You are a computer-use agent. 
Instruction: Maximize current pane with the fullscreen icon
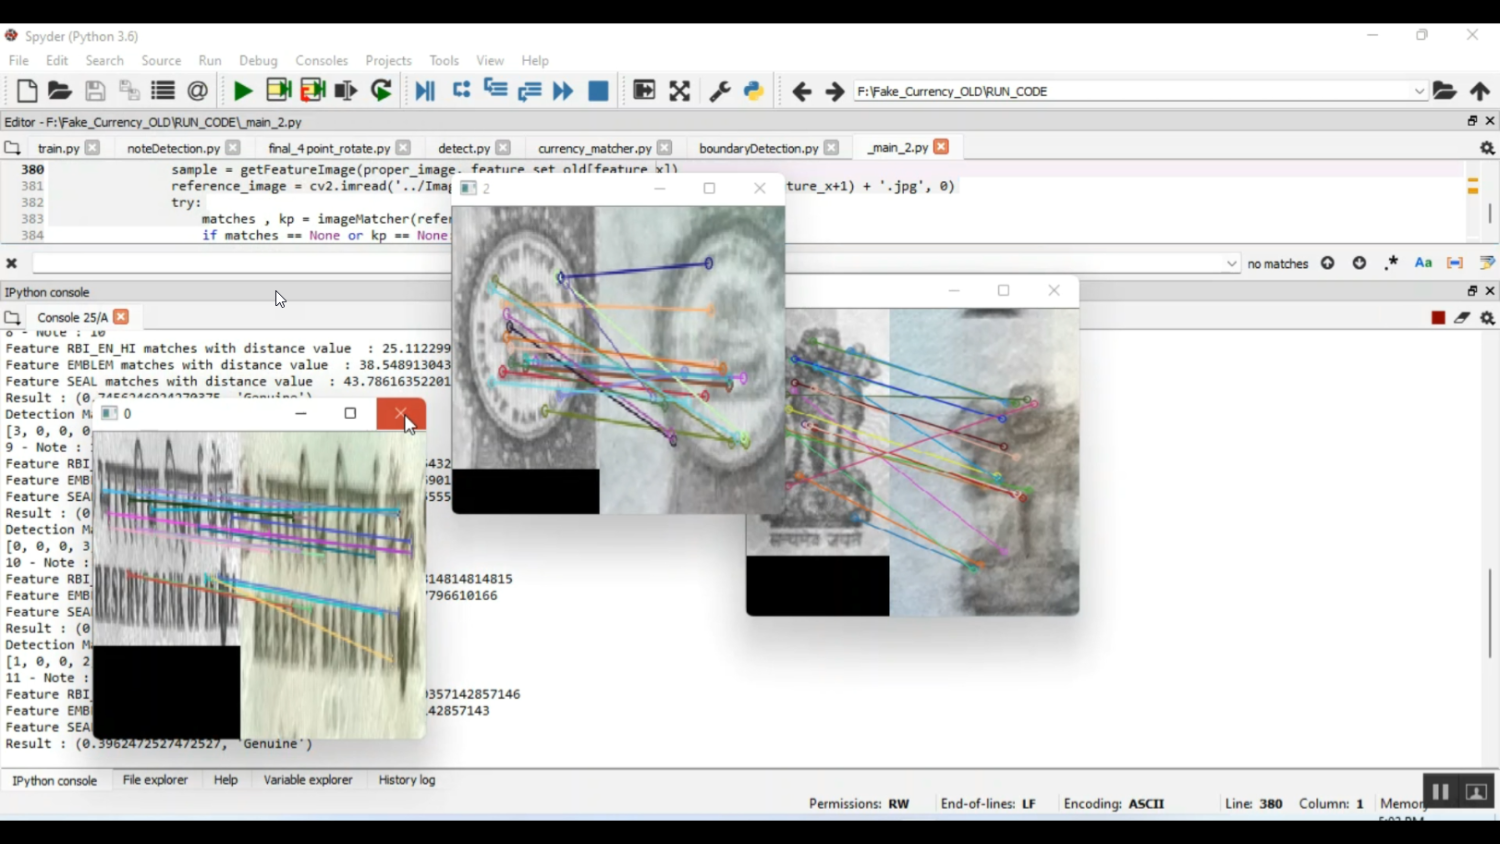click(x=680, y=91)
